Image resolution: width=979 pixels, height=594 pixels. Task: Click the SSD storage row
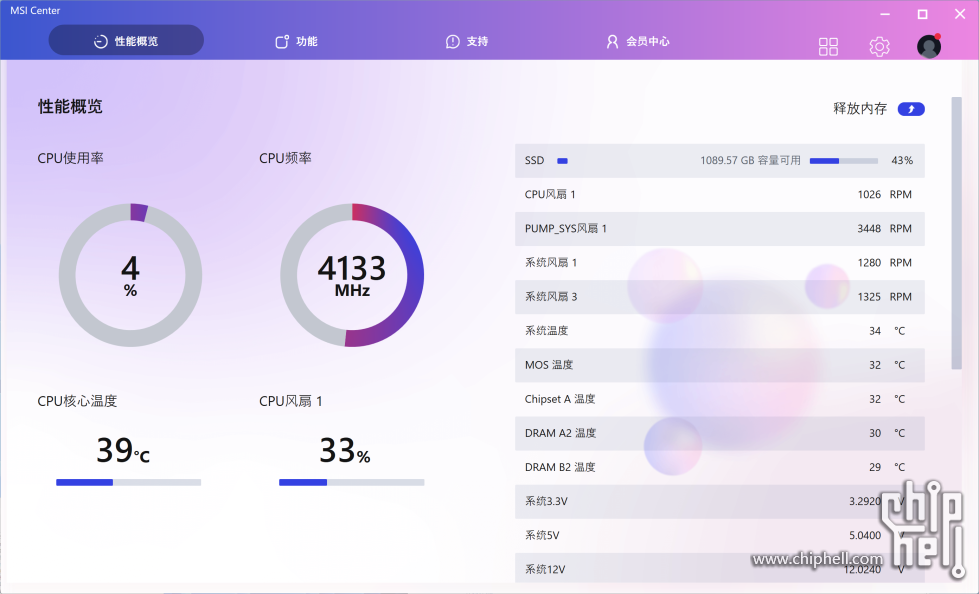(x=719, y=161)
